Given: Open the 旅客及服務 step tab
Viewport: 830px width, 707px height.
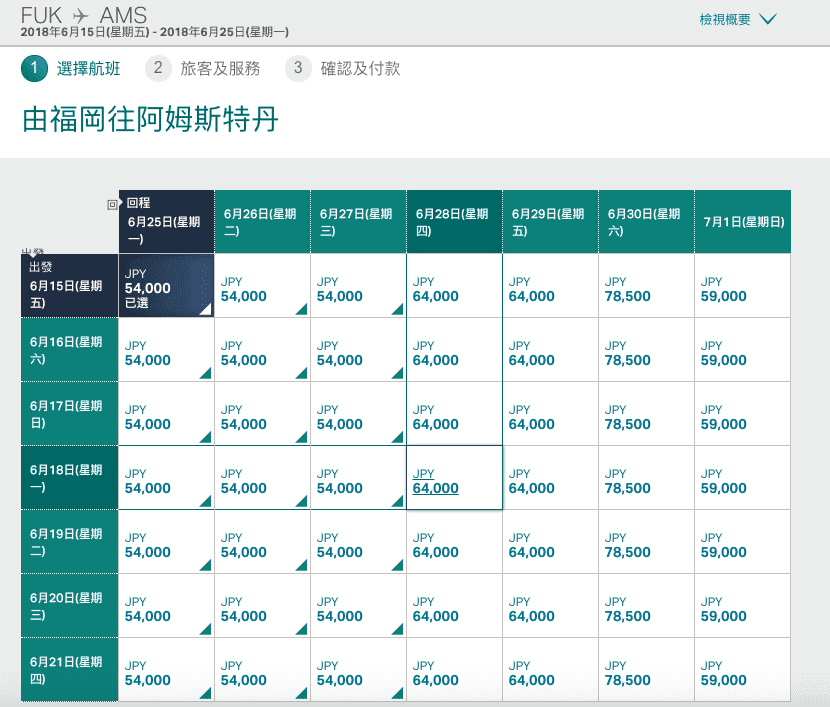Looking at the screenshot, I should point(220,69).
